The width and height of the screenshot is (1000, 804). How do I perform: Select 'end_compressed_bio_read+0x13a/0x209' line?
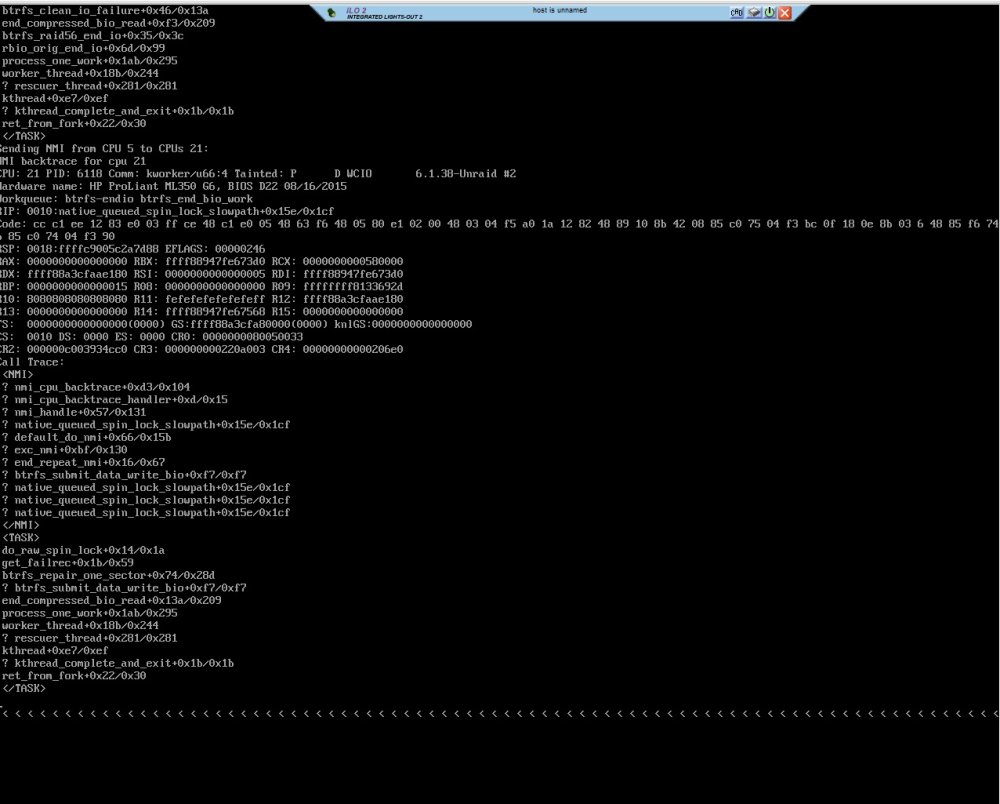click(112, 601)
